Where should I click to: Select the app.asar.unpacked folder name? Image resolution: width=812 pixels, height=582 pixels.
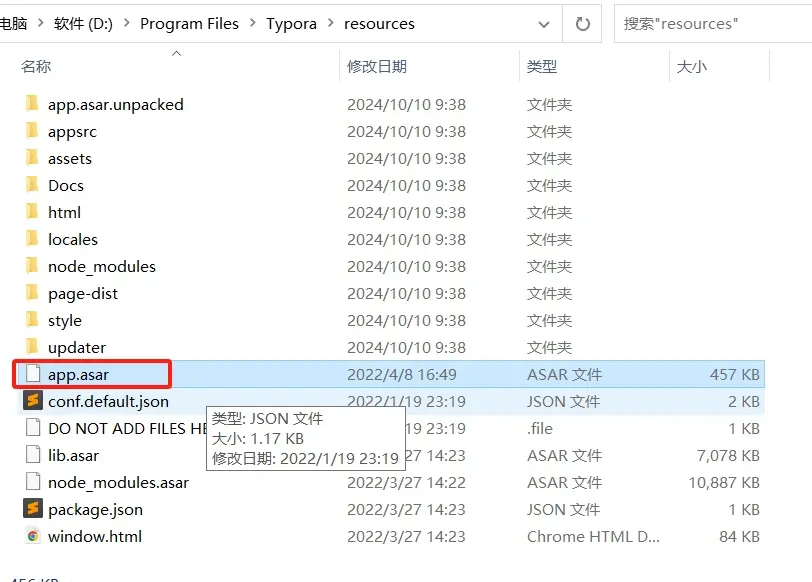pos(116,104)
